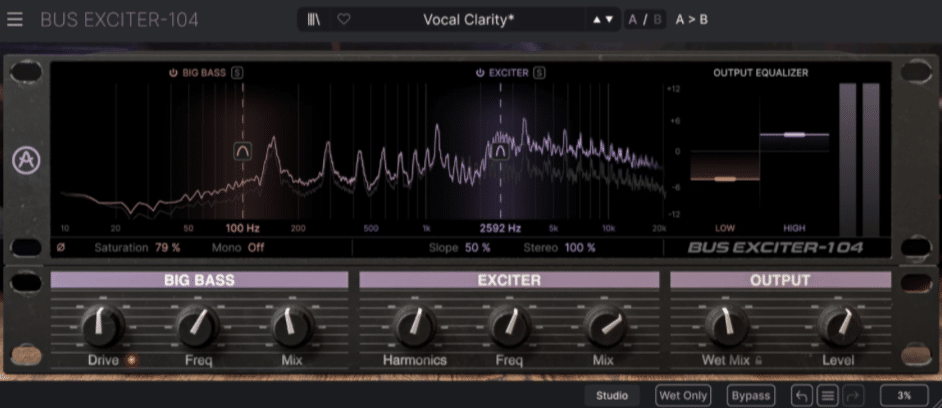Viewport: 942px width, 408px height.
Task: Favorite the preset with the heart icon
Action: coord(344,19)
